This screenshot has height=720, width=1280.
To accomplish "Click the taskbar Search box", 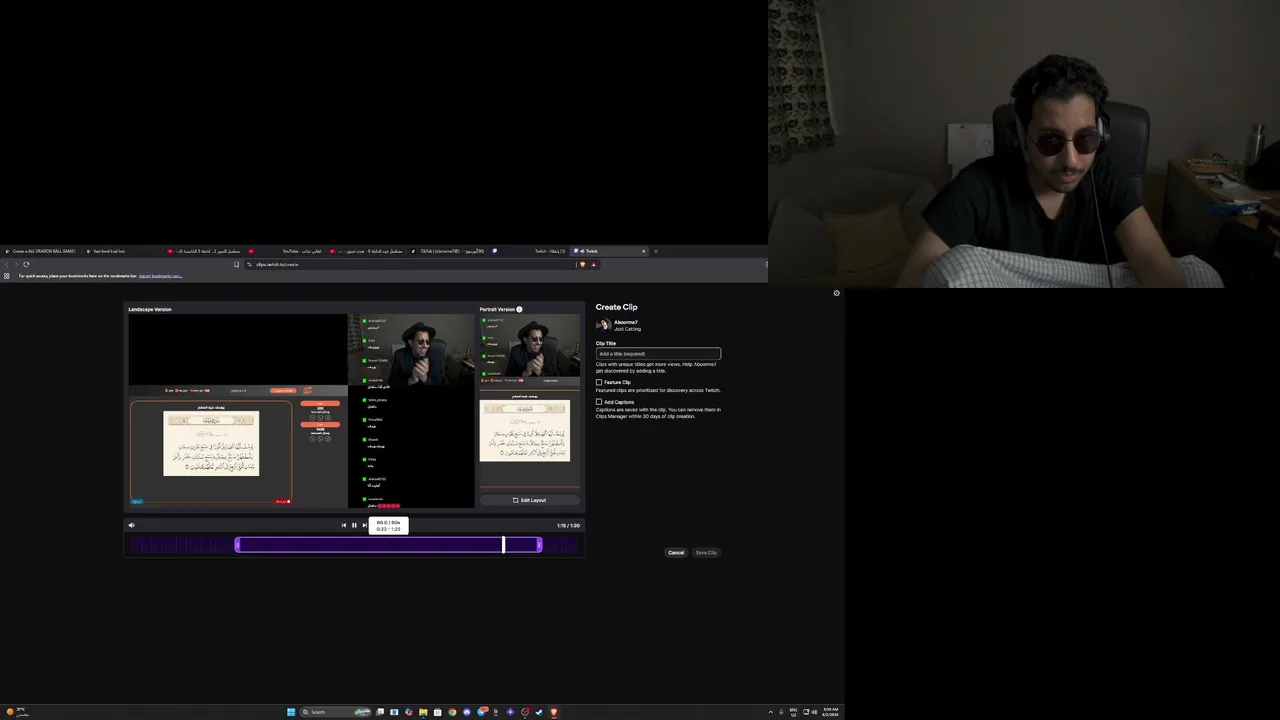I will click(x=336, y=712).
